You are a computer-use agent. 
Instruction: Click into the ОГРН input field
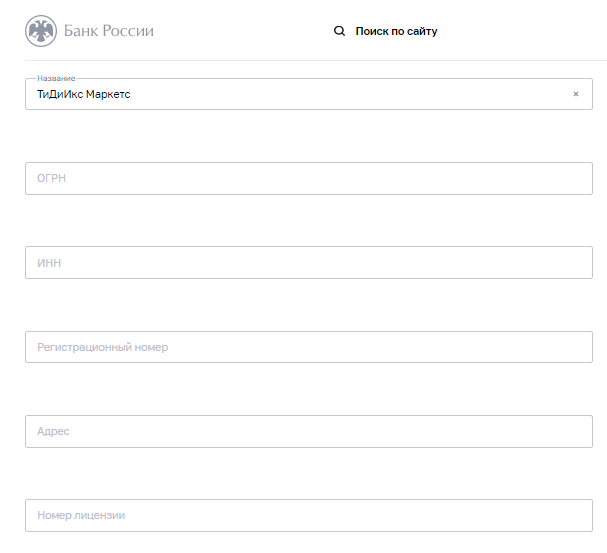309,178
